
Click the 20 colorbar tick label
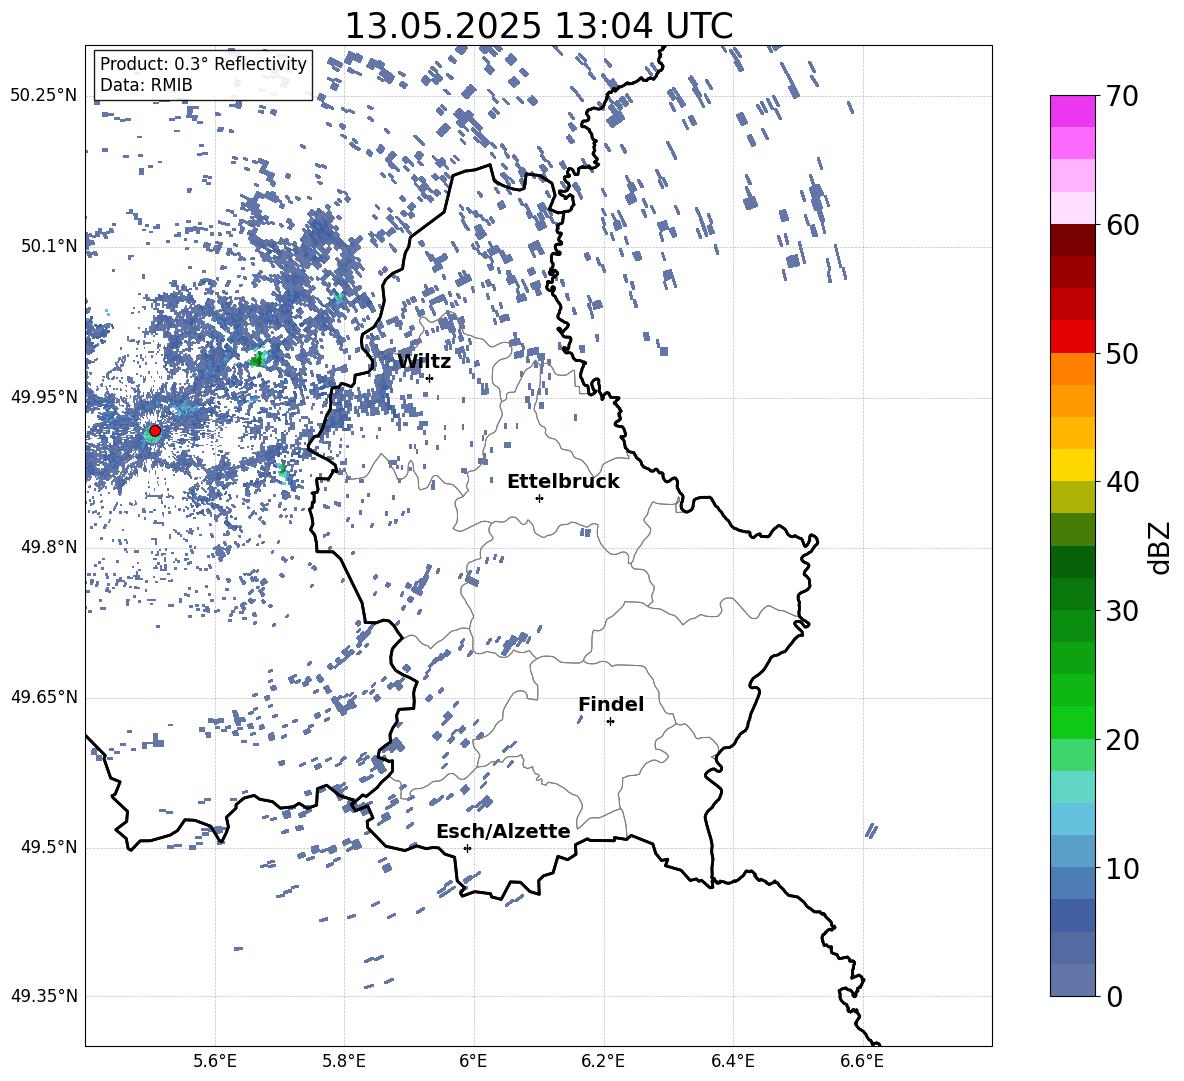pyautogui.click(x=1122, y=740)
